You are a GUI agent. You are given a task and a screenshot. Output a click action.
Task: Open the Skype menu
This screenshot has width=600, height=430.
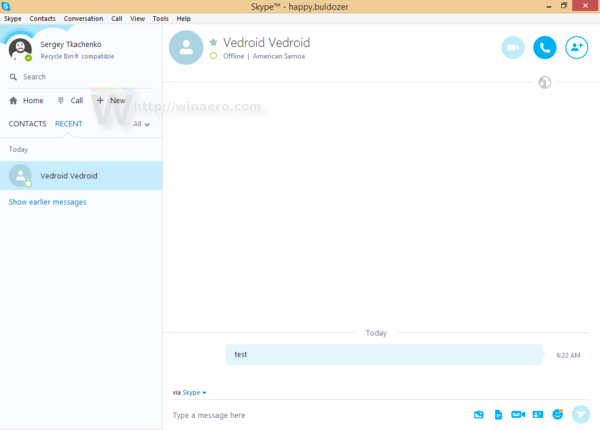pos(12,18)
